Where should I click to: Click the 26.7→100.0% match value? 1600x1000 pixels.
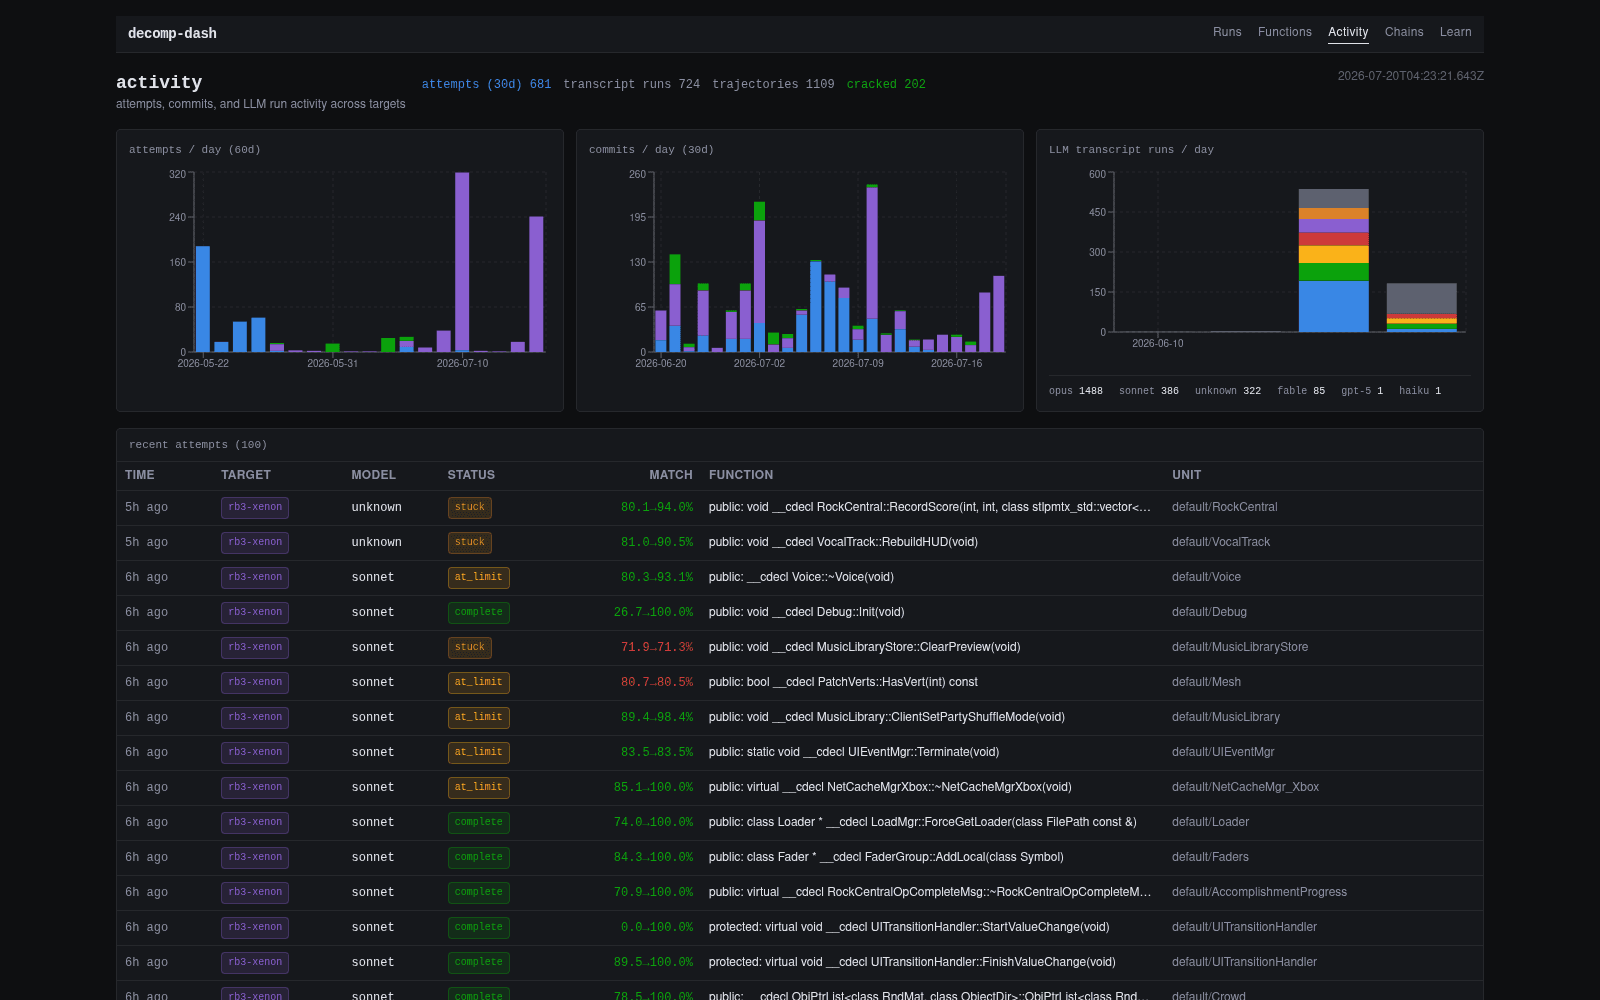click(x=653, y=612)
